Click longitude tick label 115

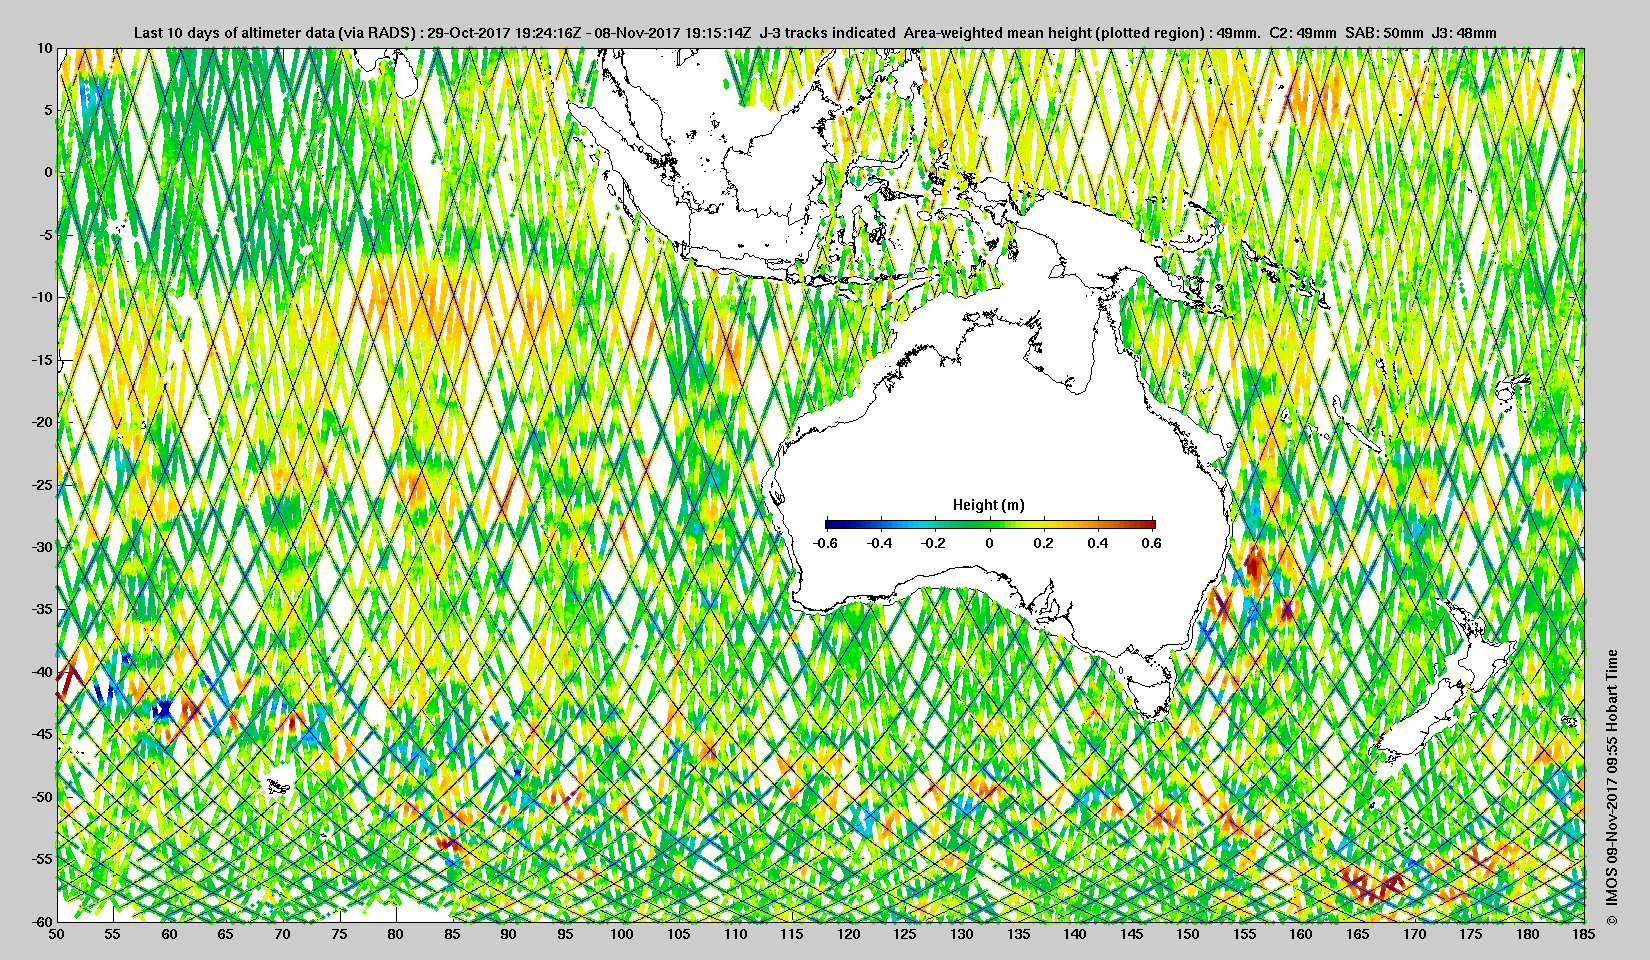[x=792, y=935]
